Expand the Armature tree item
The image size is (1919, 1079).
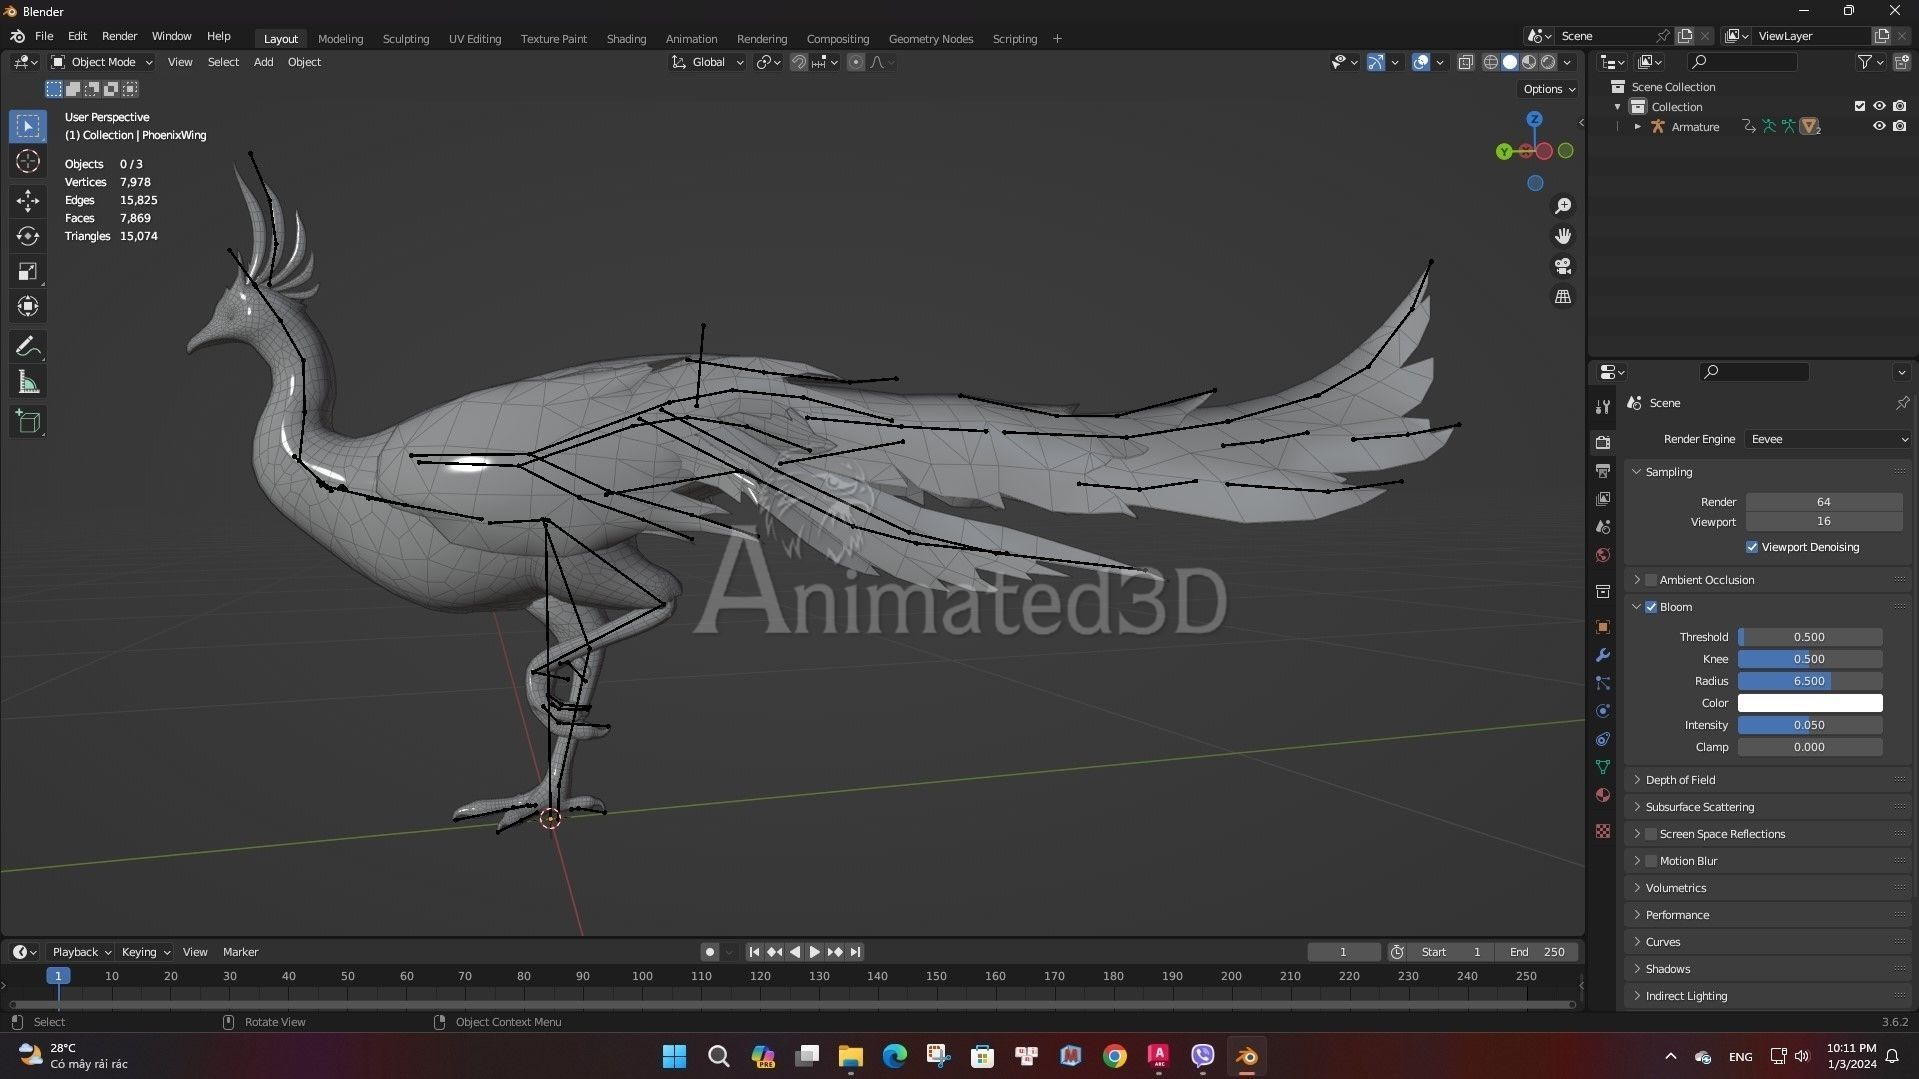click(1637, 127)
